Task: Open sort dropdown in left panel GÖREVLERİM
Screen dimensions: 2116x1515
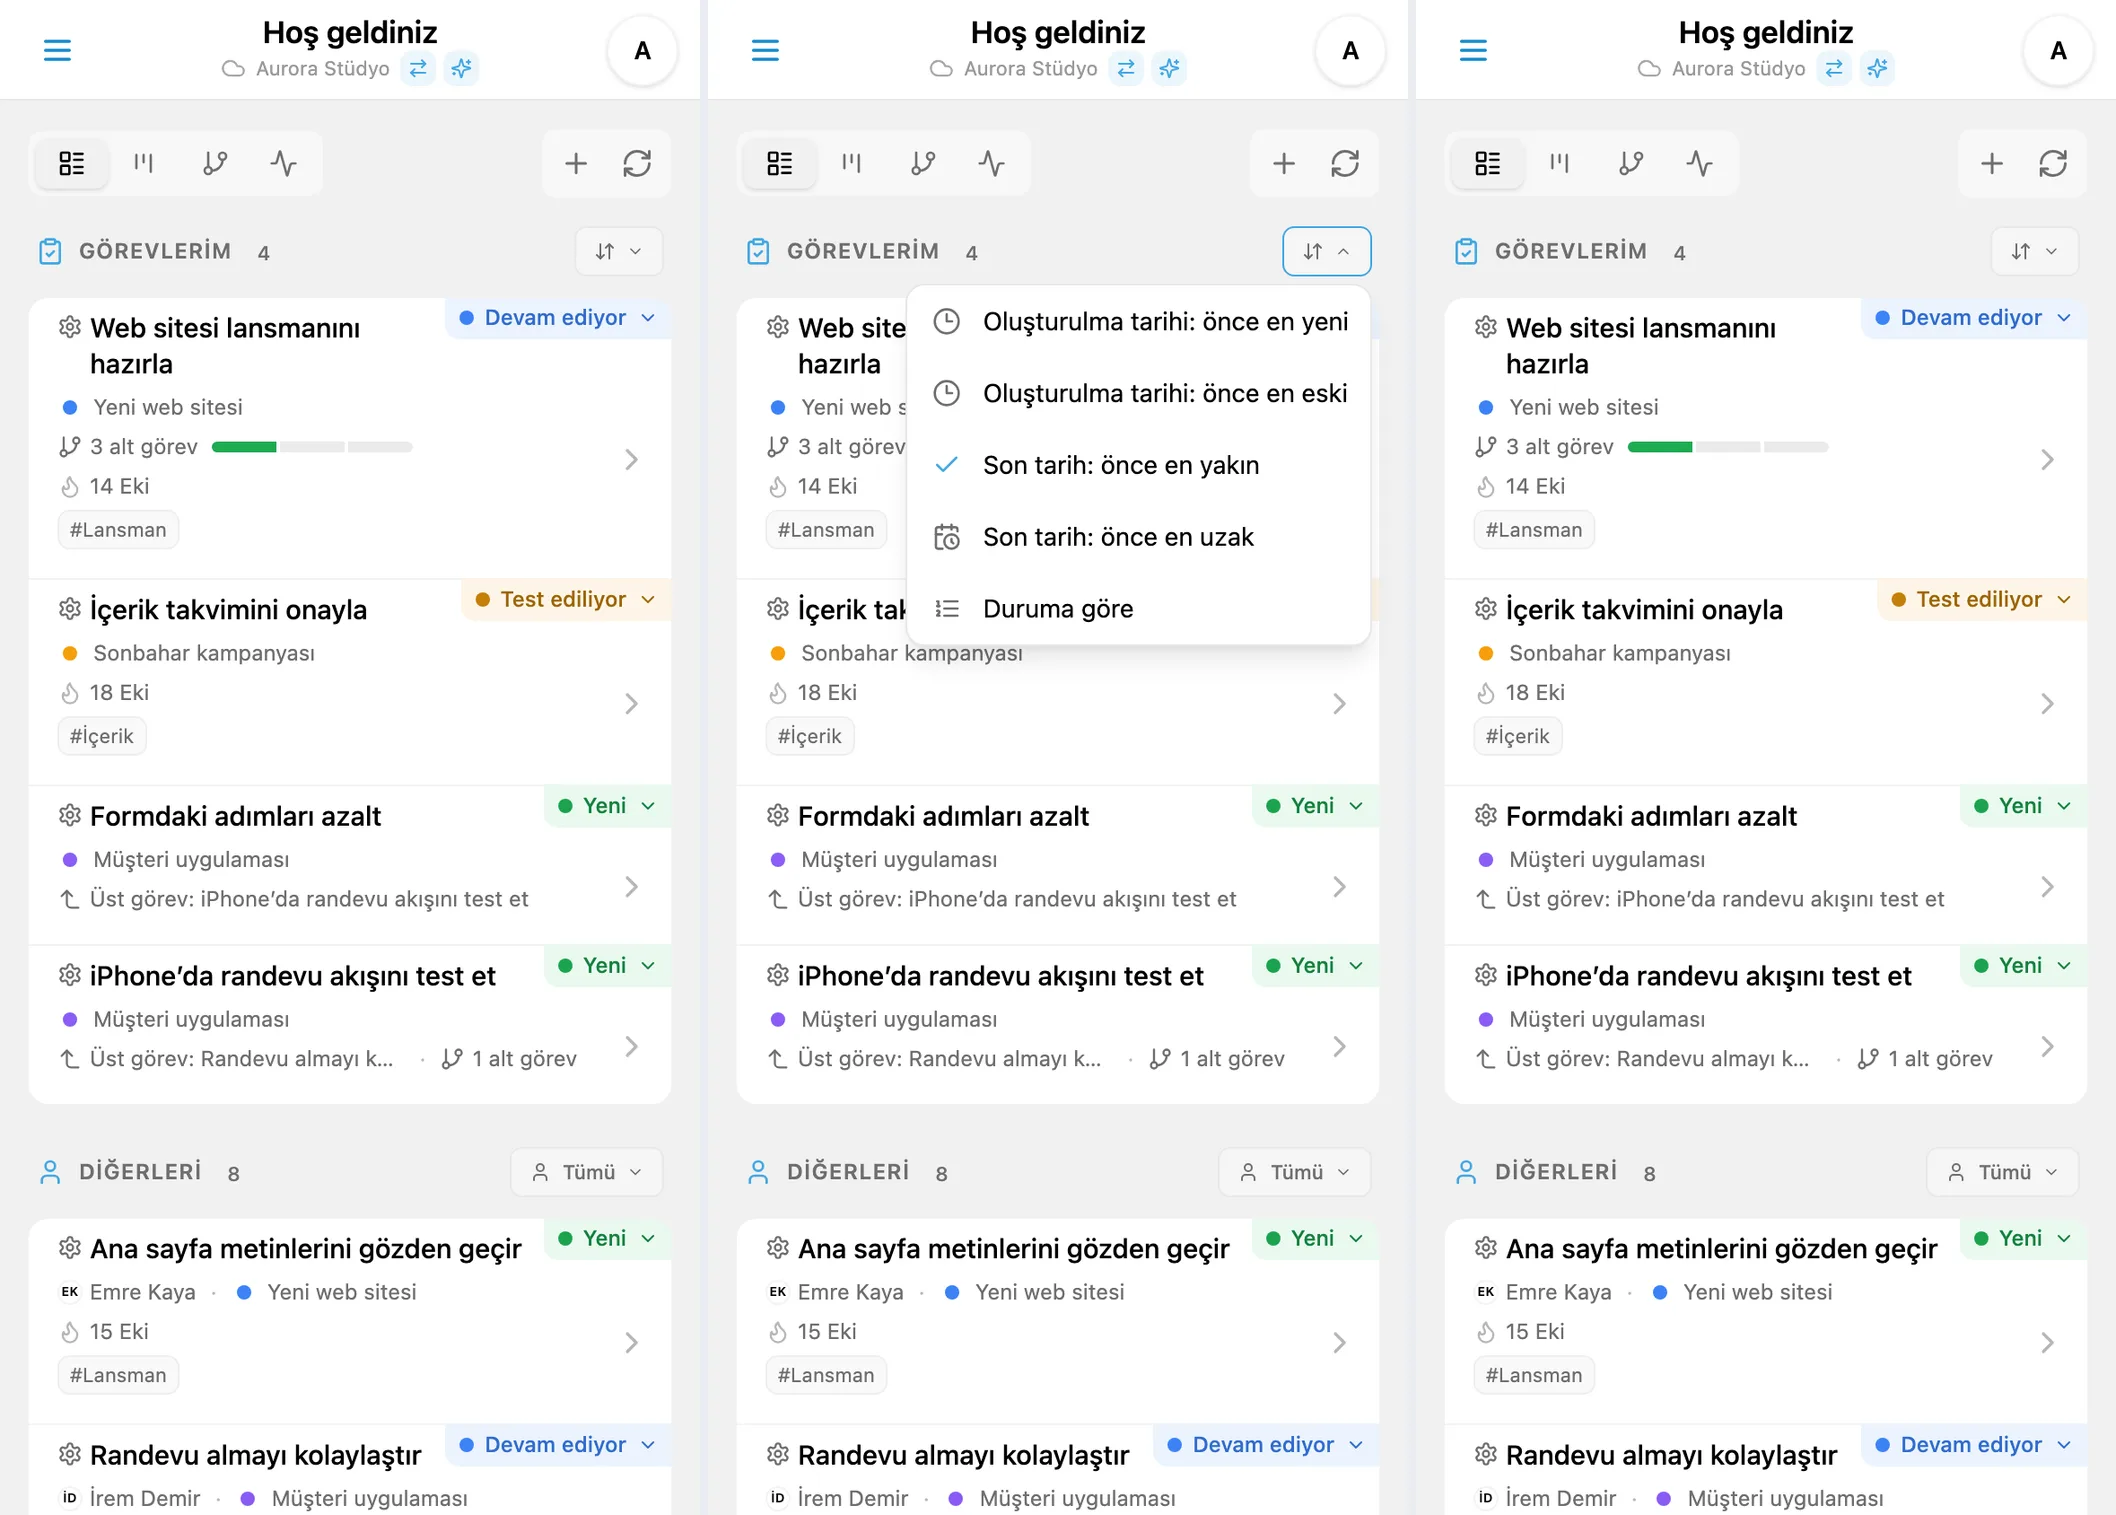Action: click(x=619, y=251)
